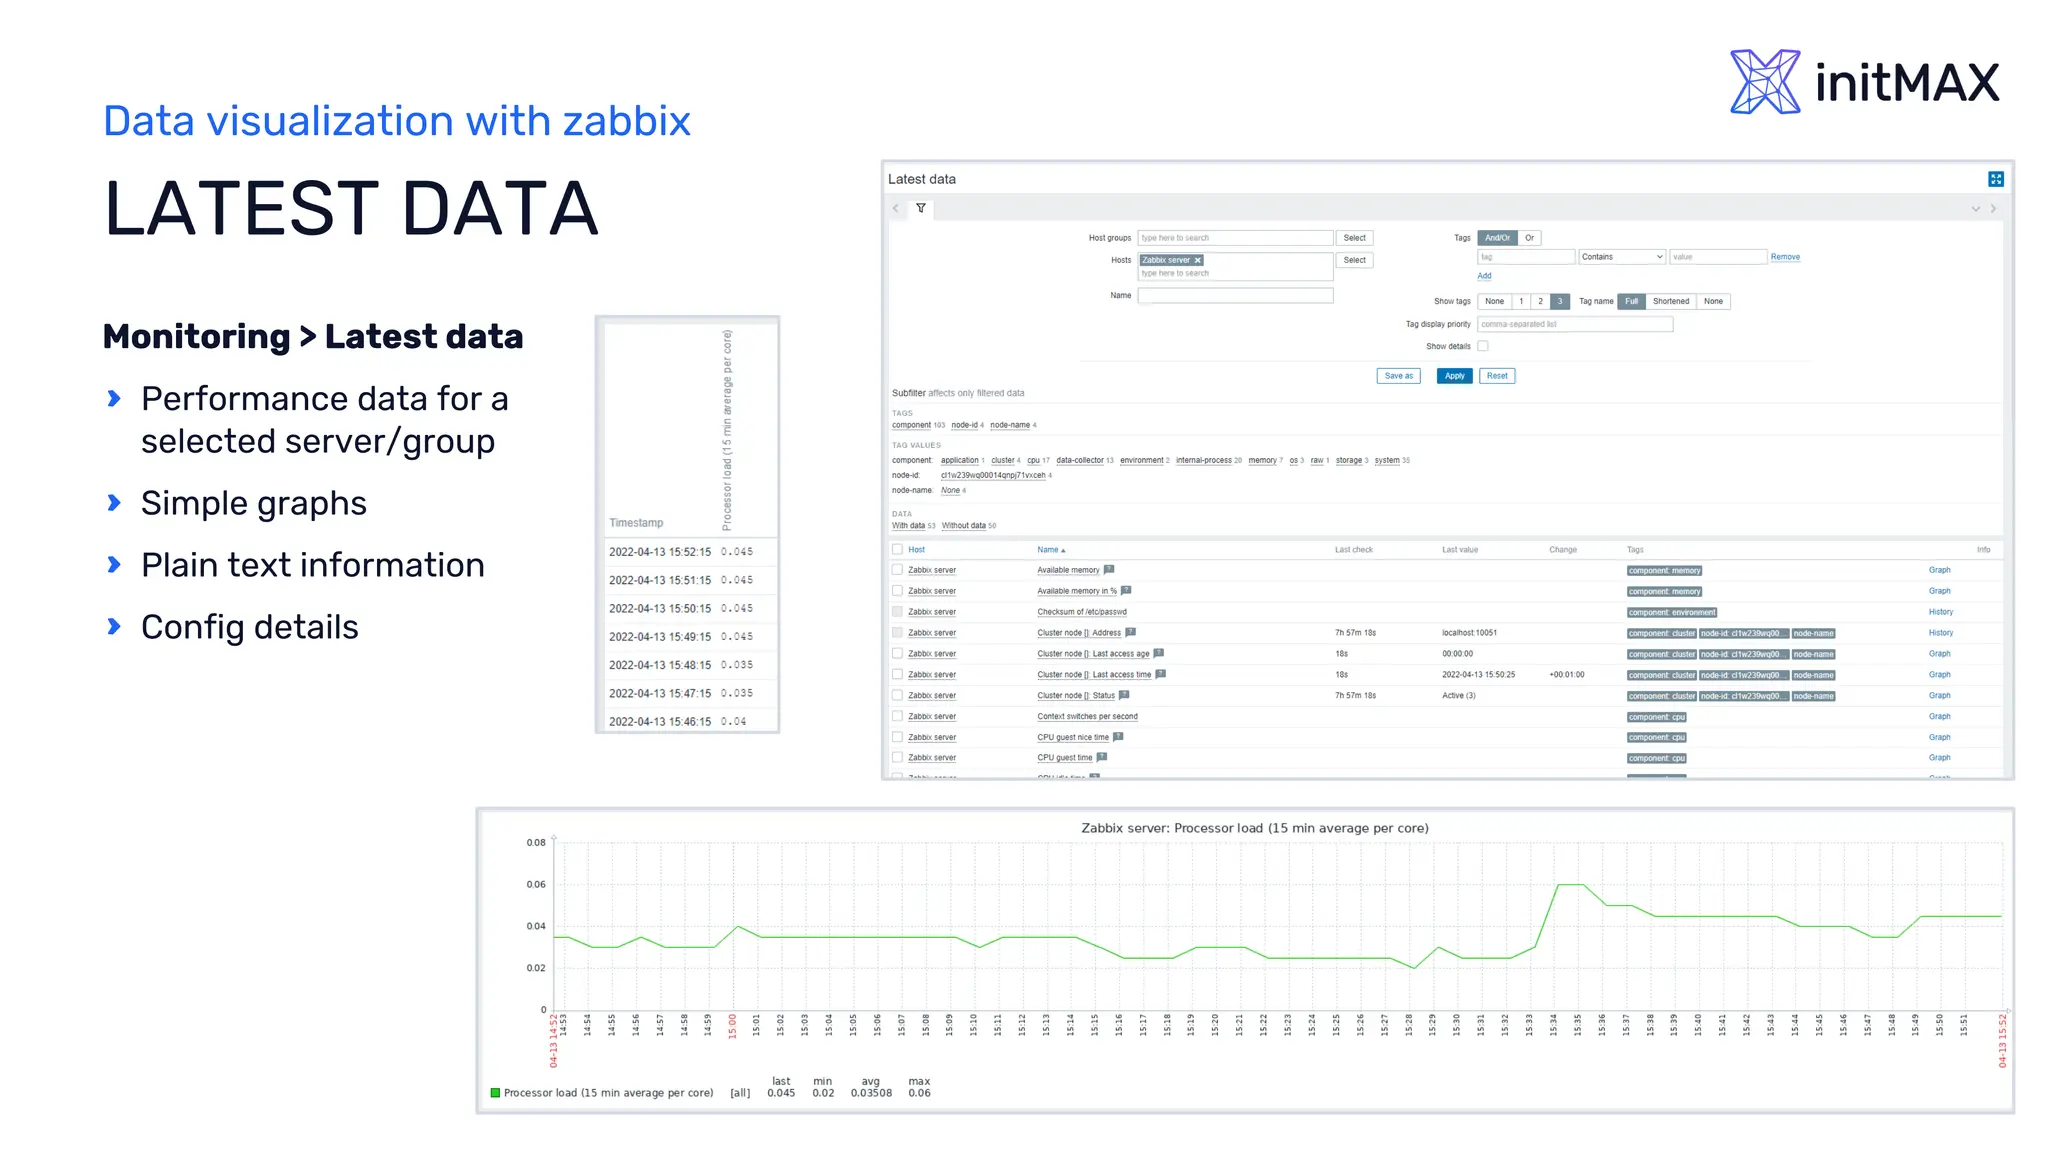Click the Add tag link
This screenshot has width=2048, height=1152.
tap(1484, 276)
